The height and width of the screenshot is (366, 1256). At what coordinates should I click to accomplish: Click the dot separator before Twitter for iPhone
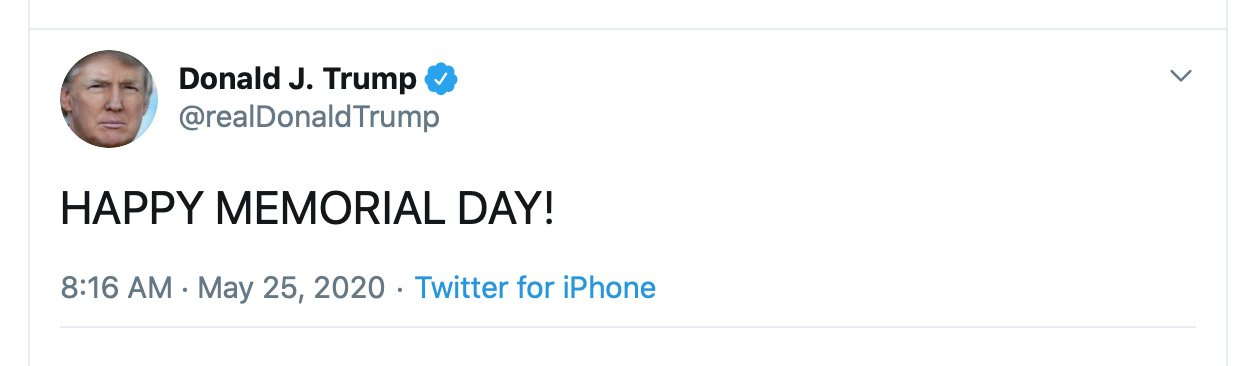(400, 289)
